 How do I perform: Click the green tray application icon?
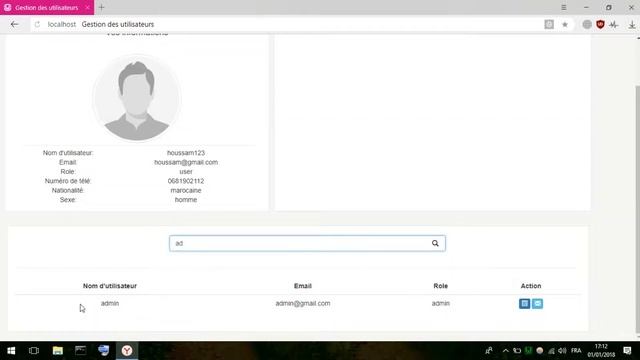(x=529, y=350)
